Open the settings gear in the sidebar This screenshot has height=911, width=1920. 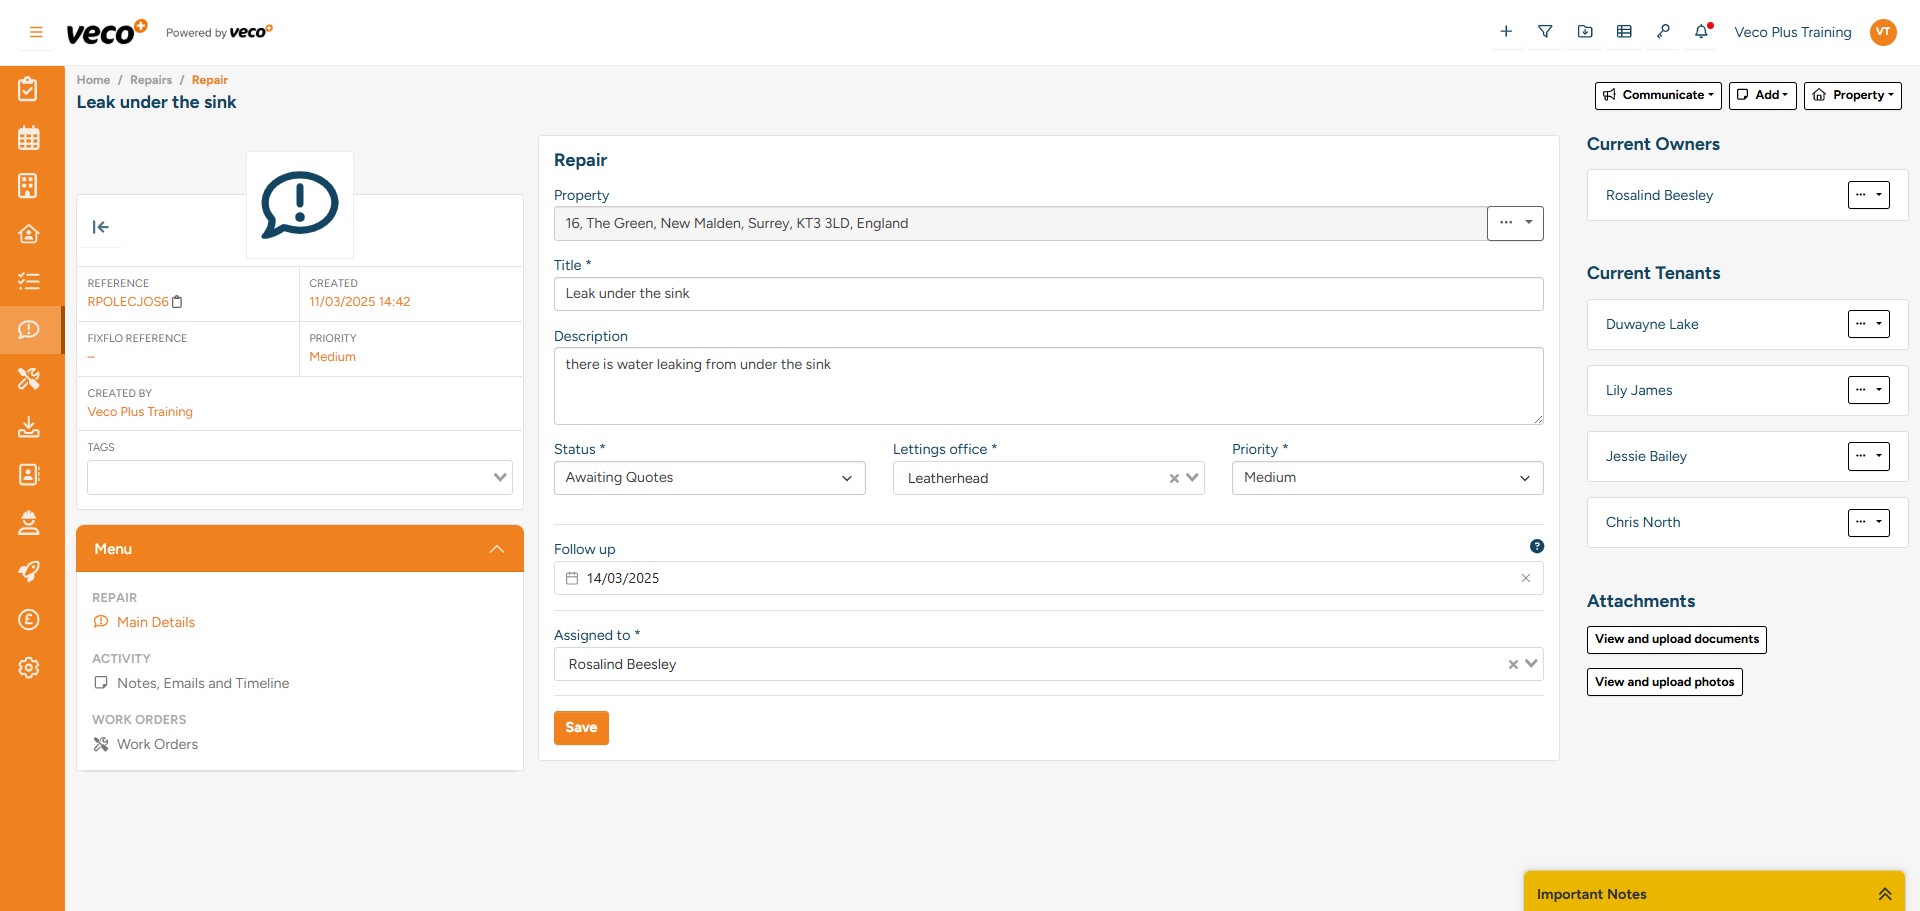click(29, 668)
